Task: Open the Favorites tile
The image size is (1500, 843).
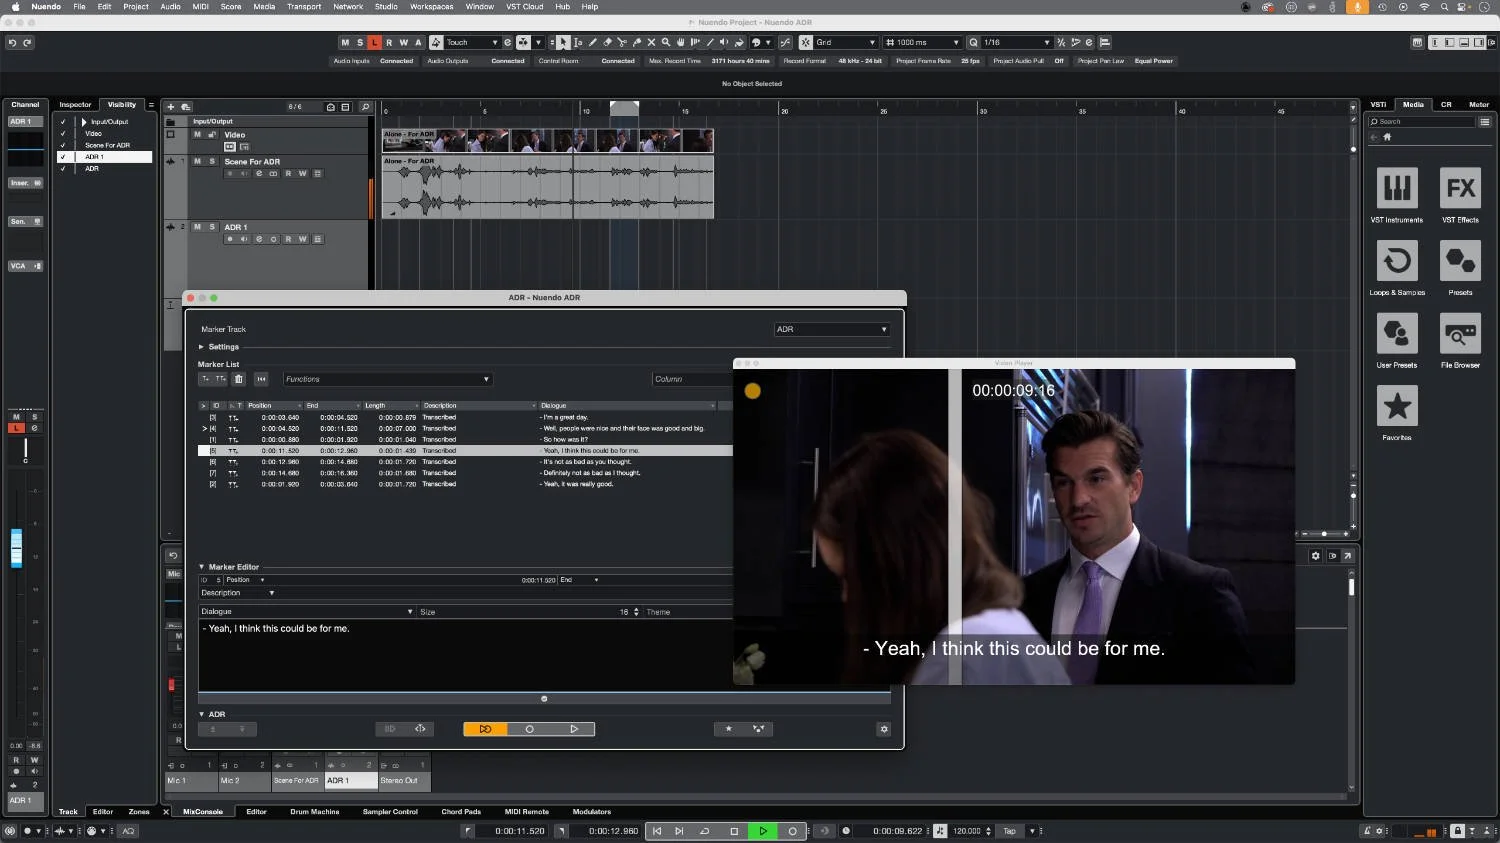Action: coord(1397,412)
